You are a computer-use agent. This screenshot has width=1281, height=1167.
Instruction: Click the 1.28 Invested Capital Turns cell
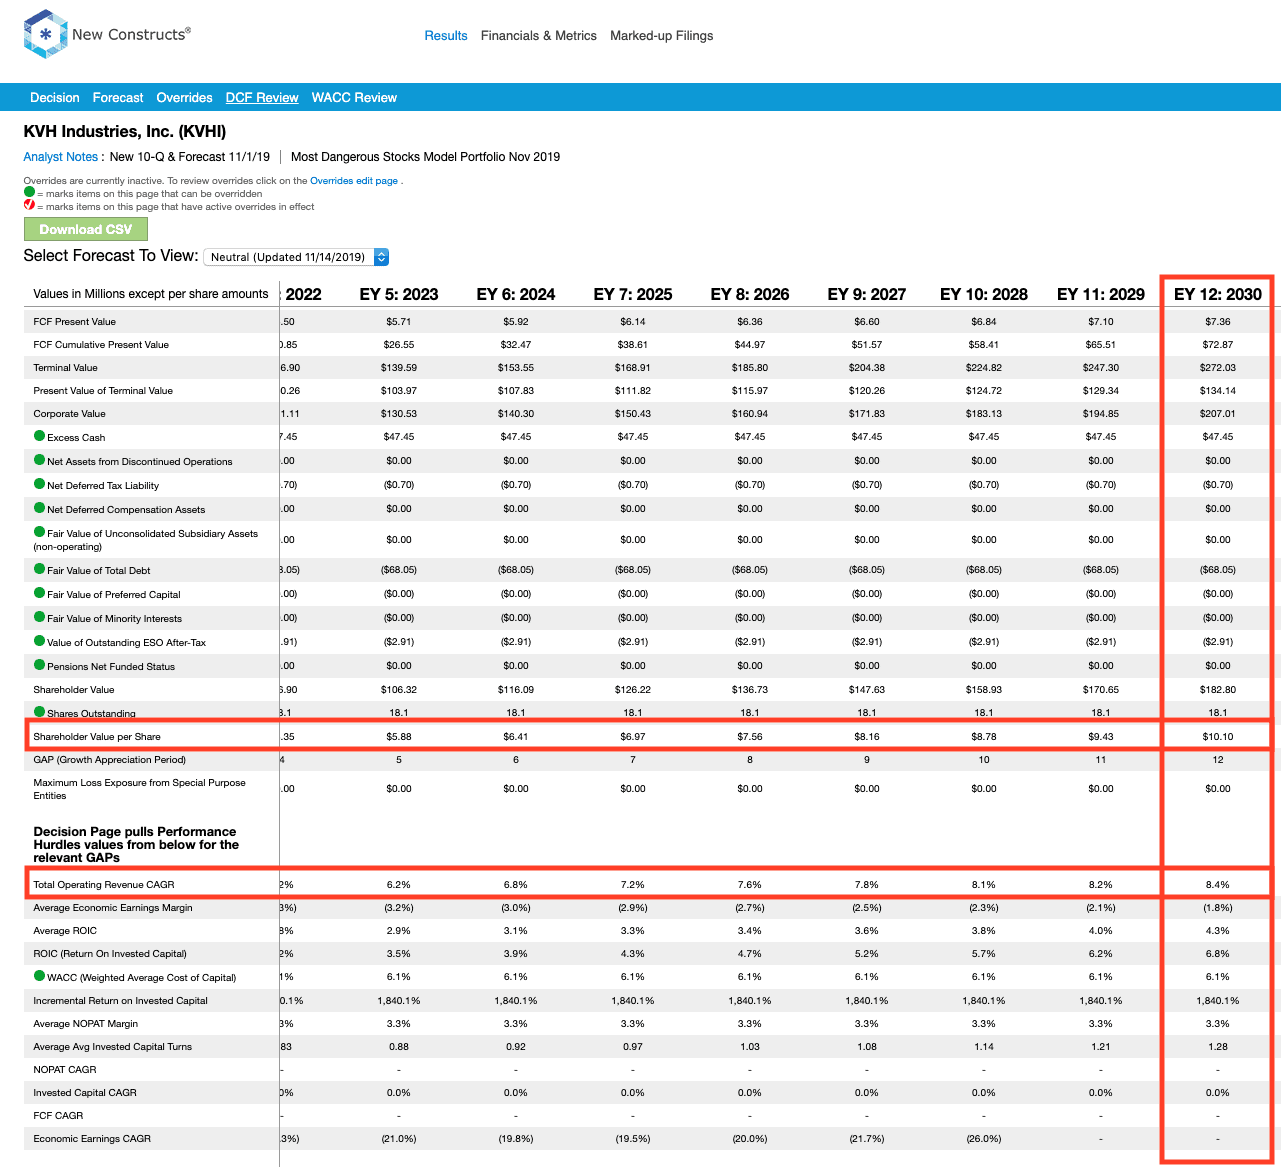click(1218, 1047)
